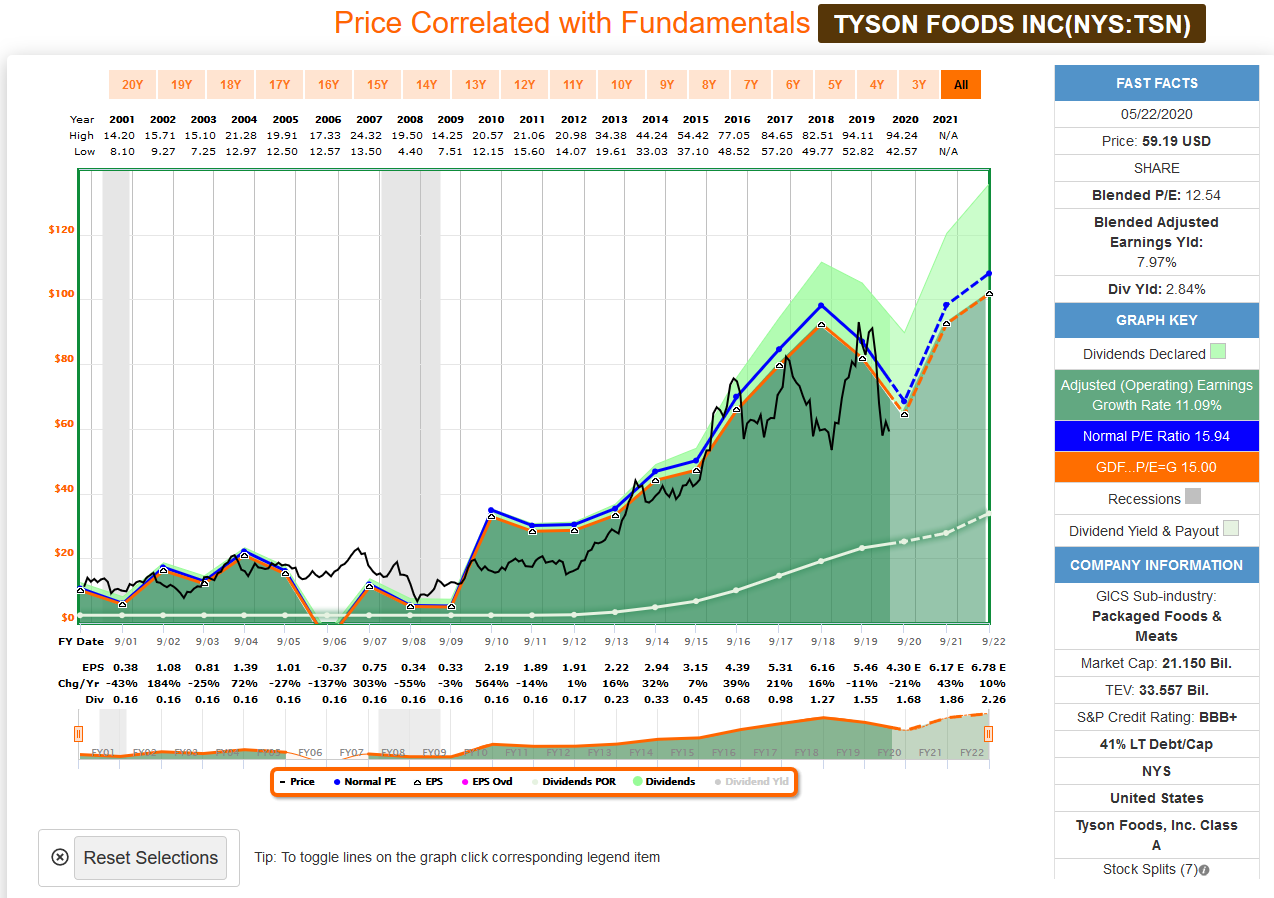This screenshot has height=898, width=1274.
Task: Grab the left range navigator handle
Action: pyautogui.click(x=79, y=734)
